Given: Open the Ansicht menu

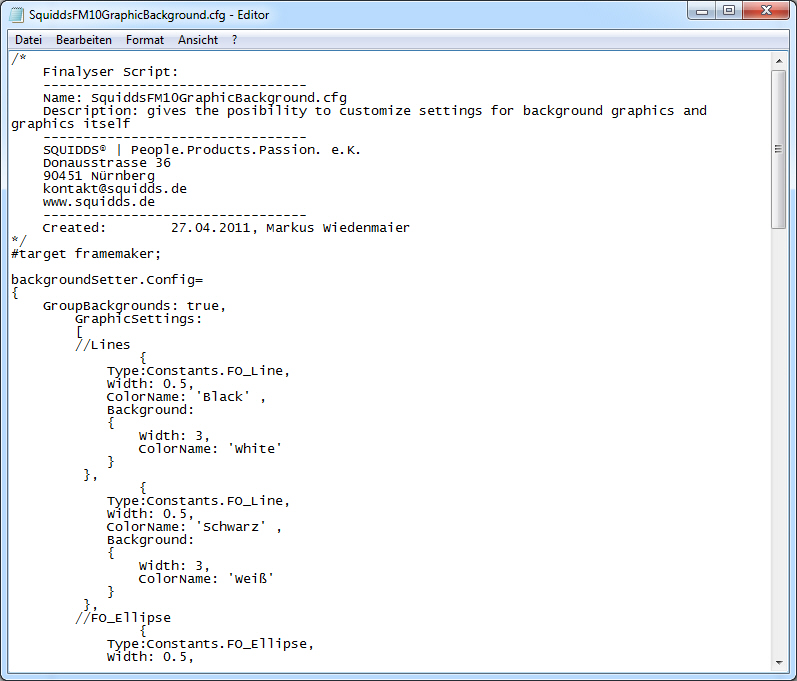Looking at the screenshot, I should pyautogui.click(x=198, y=40).
